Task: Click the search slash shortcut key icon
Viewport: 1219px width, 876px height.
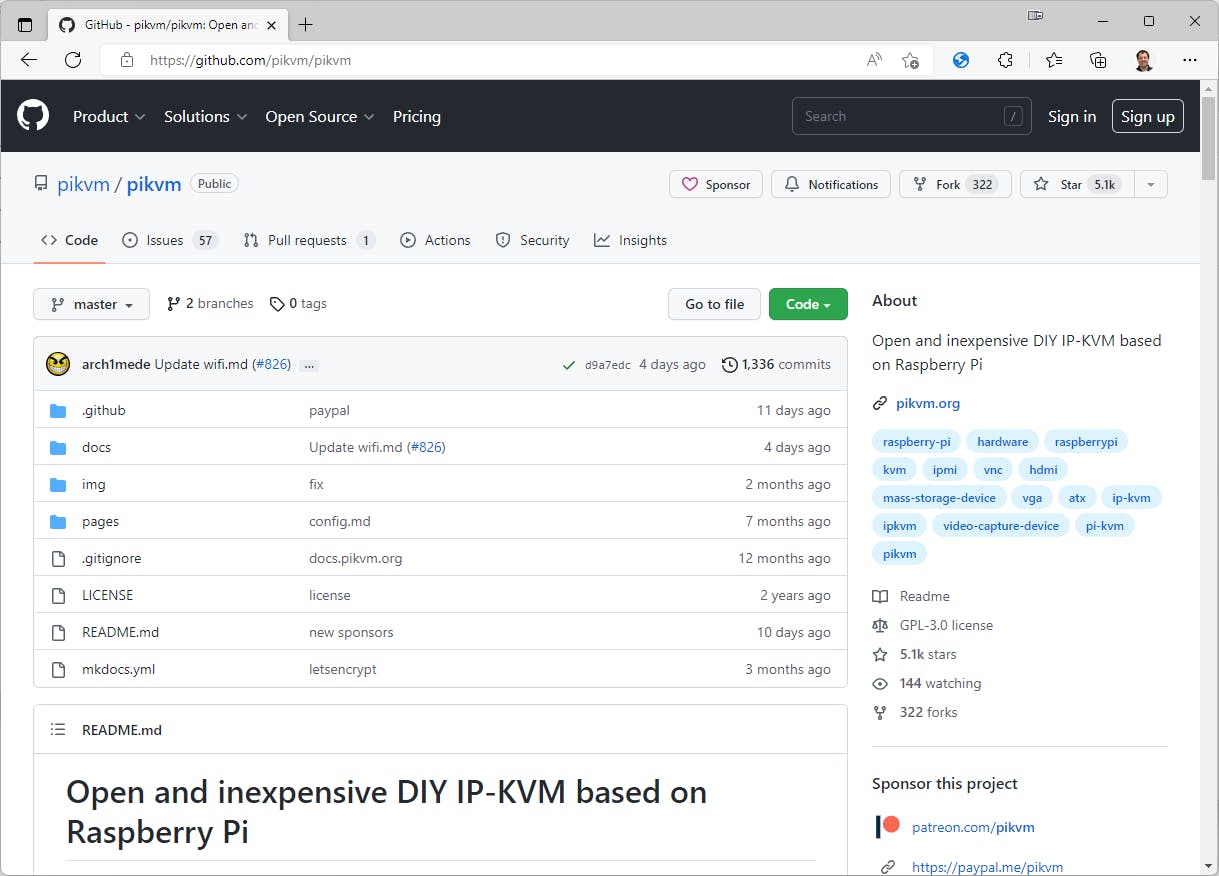Action: [1013, 116]
